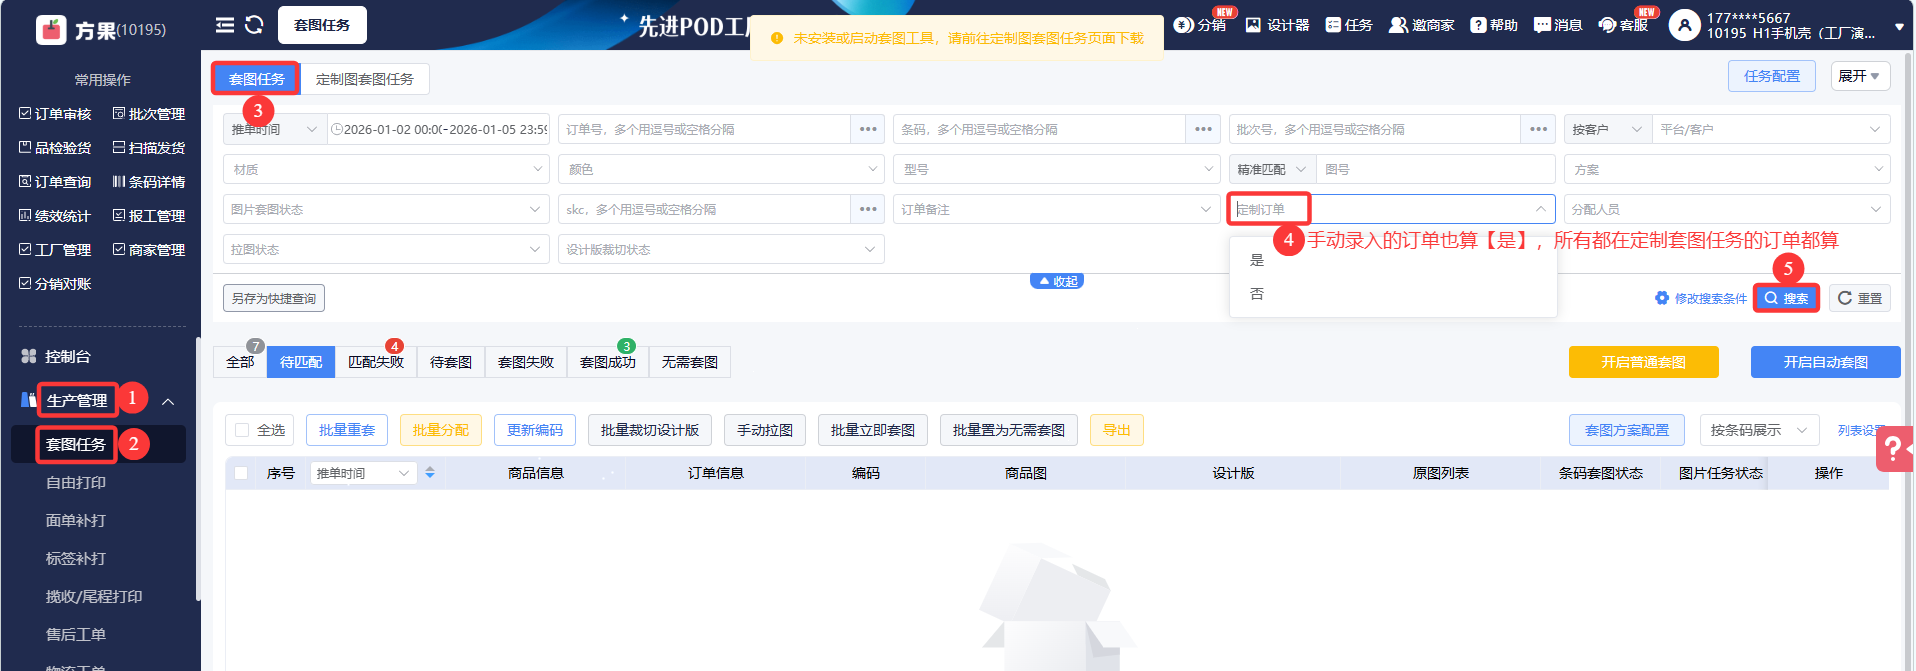Click the order number ellipsis button
Image resolution: width=1916 pixels, height=671 pixels.
(868, 129)
